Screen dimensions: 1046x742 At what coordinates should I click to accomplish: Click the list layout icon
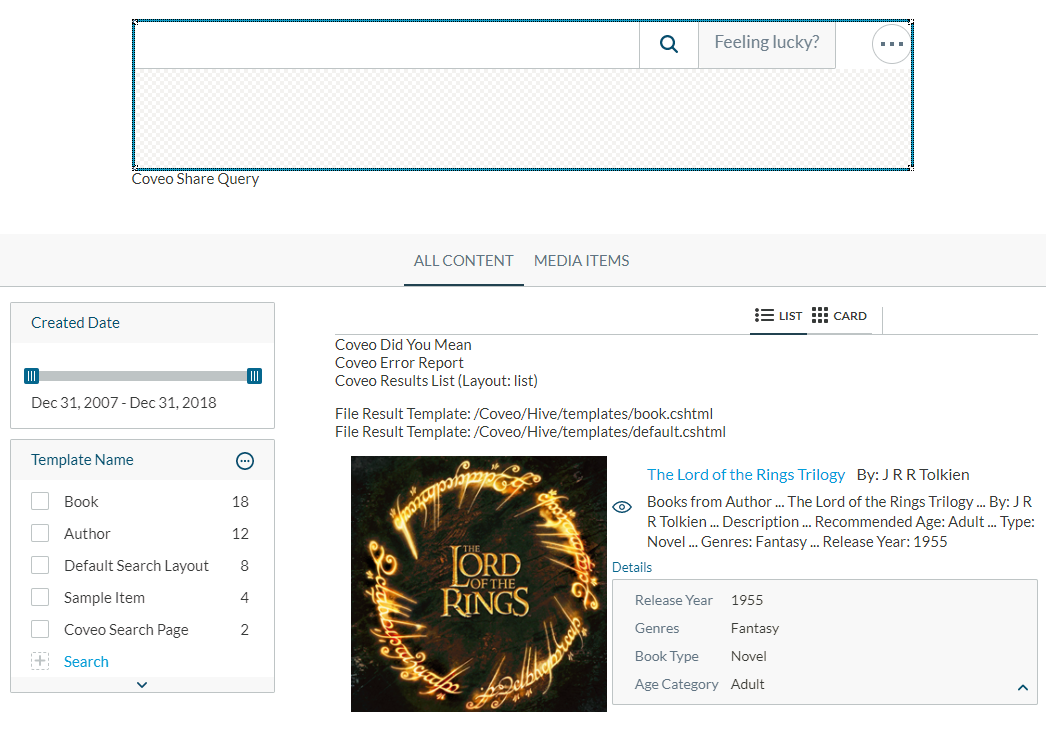(764, 315)
